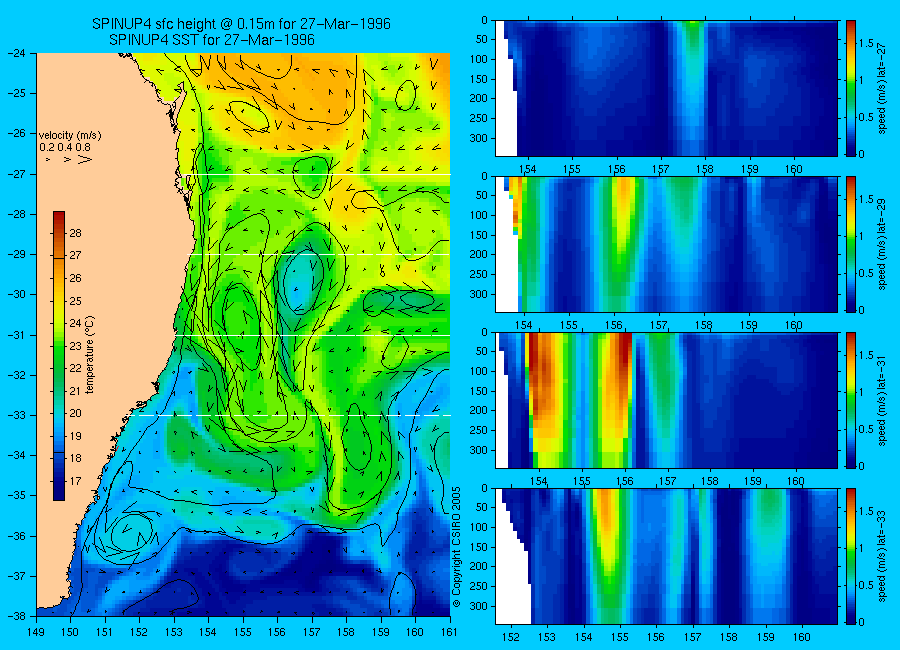This screenshot has height=650, width=900.
Task: Select the "velocity (m/s)" legend label
Action: pos(70,136)
